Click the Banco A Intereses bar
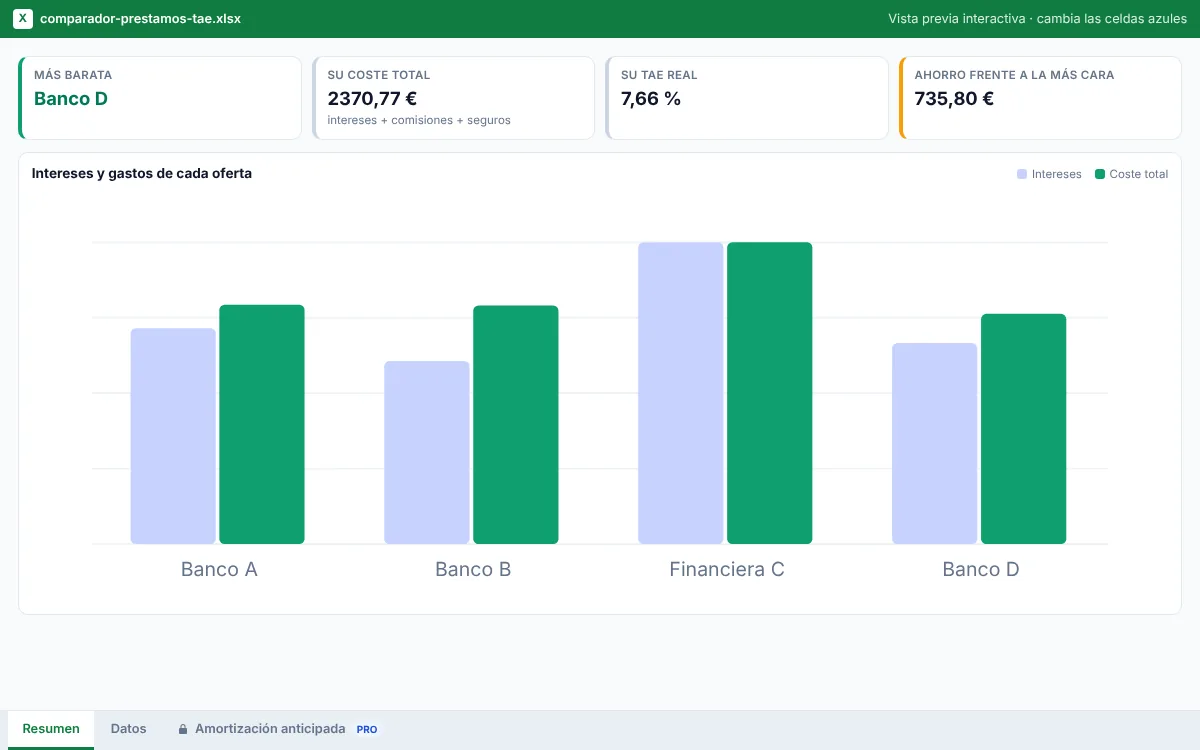The image size is (1200, 750). point(173,436)
